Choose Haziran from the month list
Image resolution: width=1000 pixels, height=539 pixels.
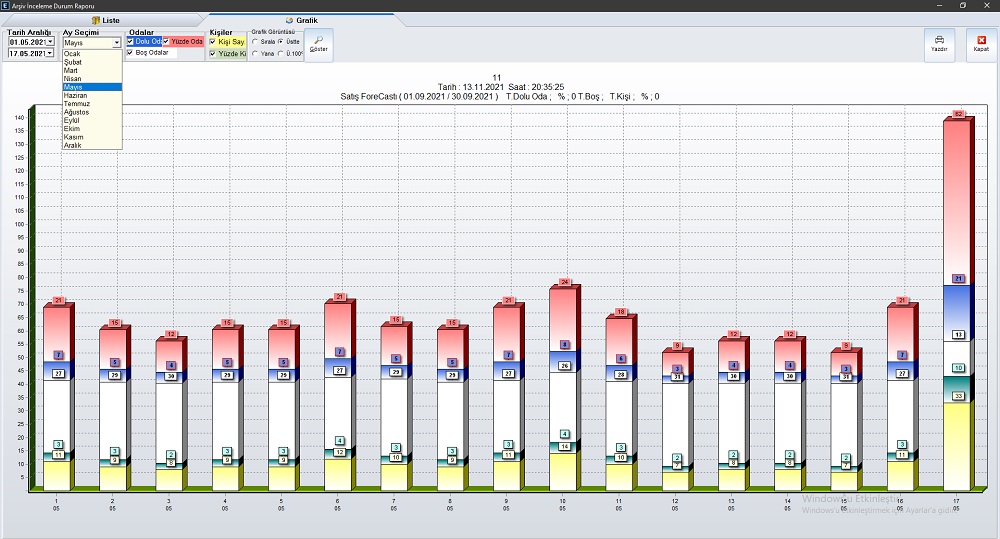coord(92,95)
